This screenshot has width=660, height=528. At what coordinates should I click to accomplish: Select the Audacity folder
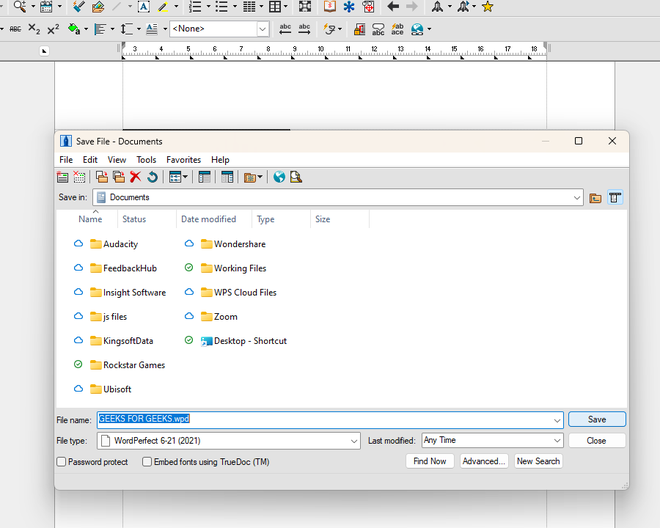tap(114, 244)
